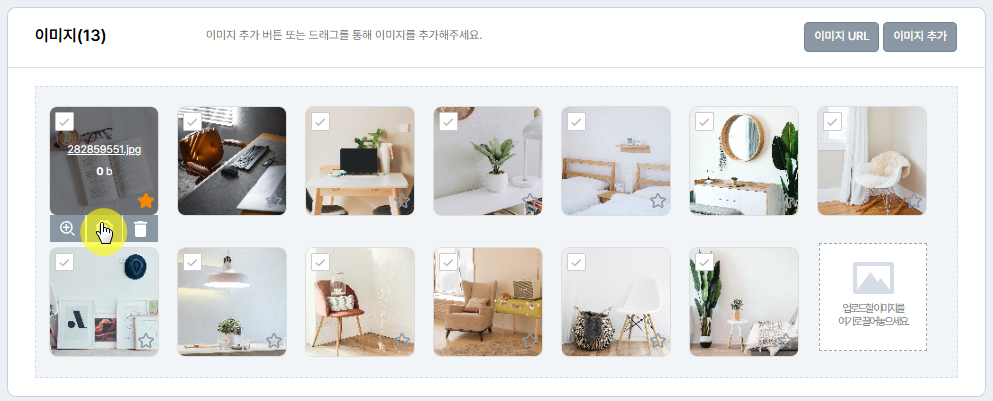Click the star on the white Eames chair image

click(x=657, y=340)
